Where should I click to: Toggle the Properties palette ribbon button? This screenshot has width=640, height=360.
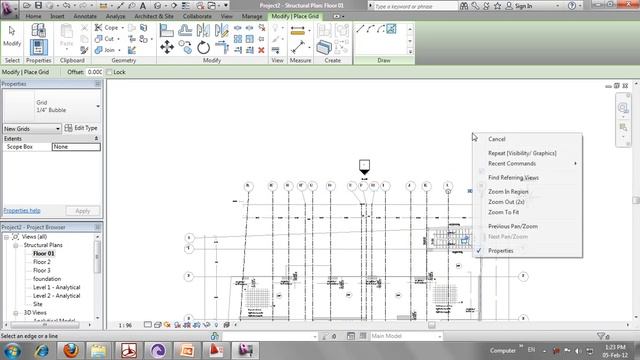(x=39, y=47)
